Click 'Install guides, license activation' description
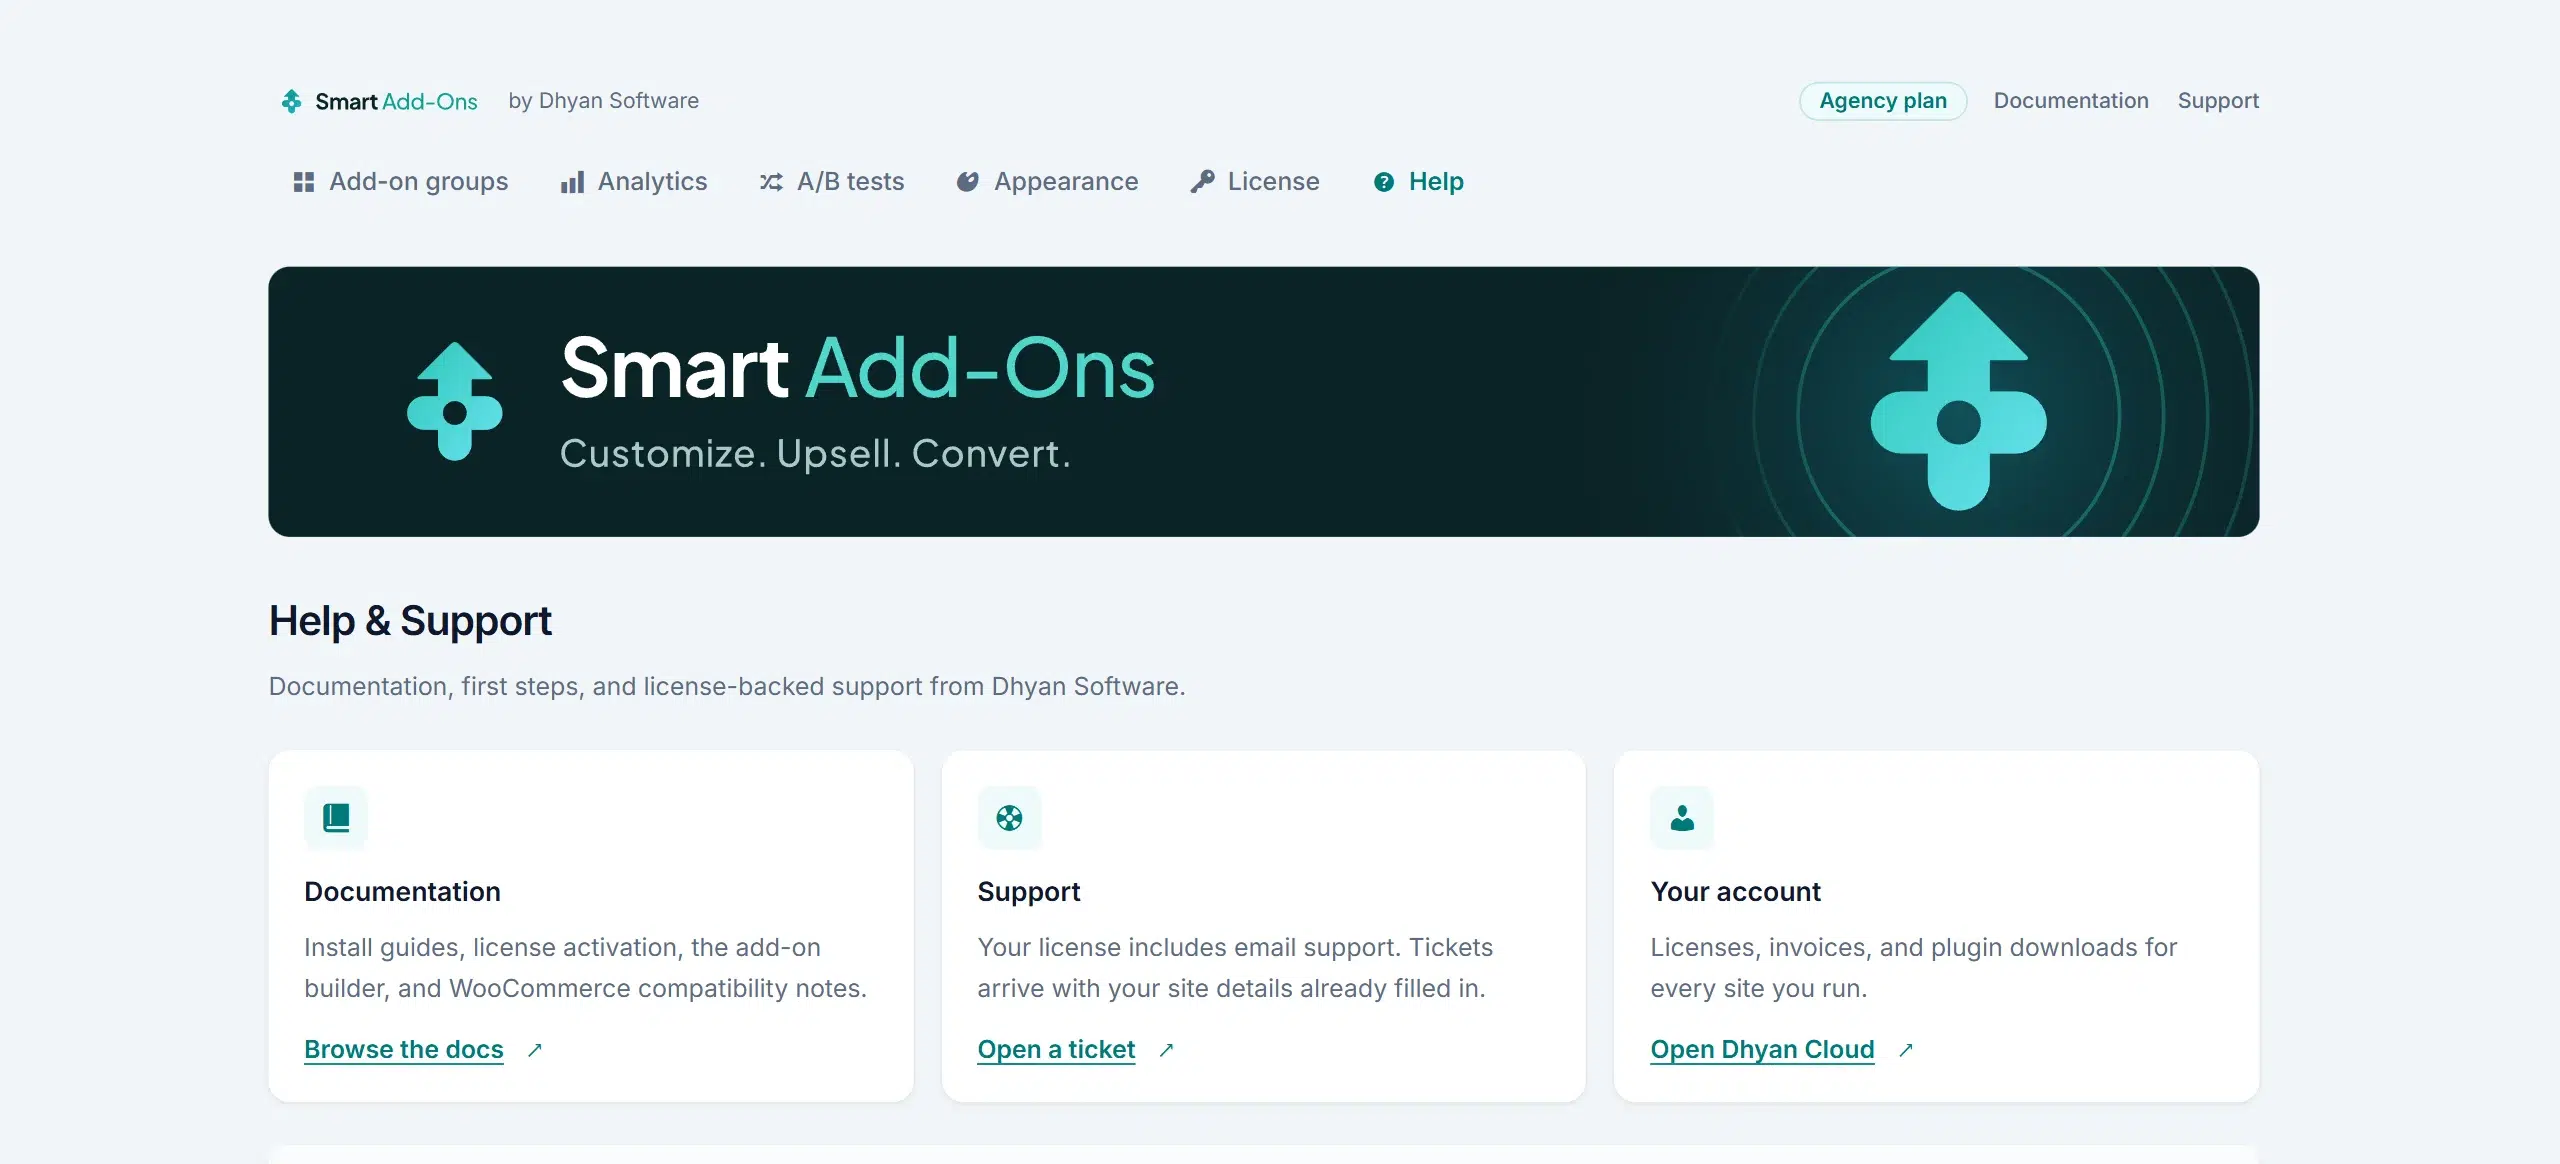Viewport: 2560px width, 1164px height. (585, 968)
